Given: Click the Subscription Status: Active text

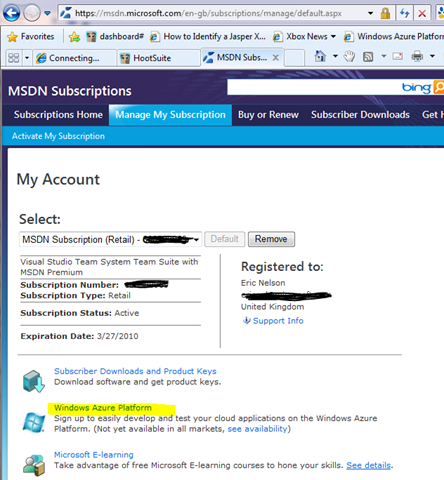Looking at the screenshot, I should point(80,313).
